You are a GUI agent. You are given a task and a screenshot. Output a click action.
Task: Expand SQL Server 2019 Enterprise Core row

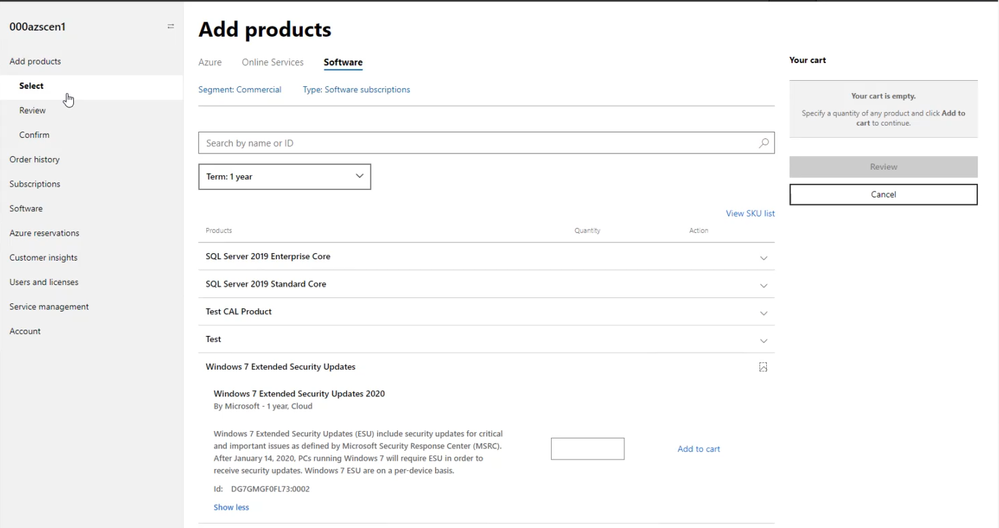[763, 258]
